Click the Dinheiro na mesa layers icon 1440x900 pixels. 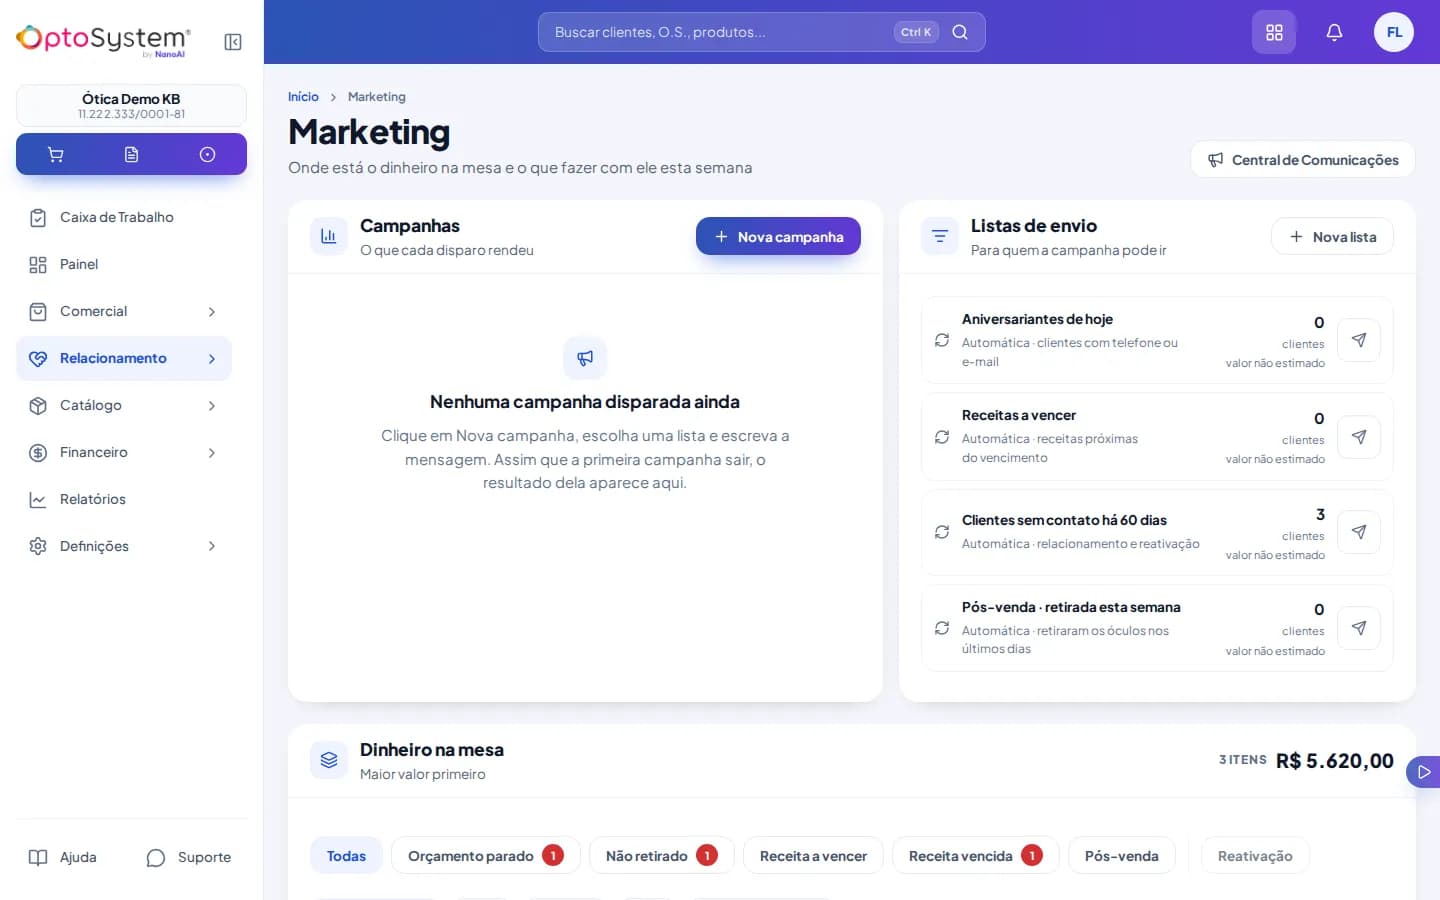point(328,760)
